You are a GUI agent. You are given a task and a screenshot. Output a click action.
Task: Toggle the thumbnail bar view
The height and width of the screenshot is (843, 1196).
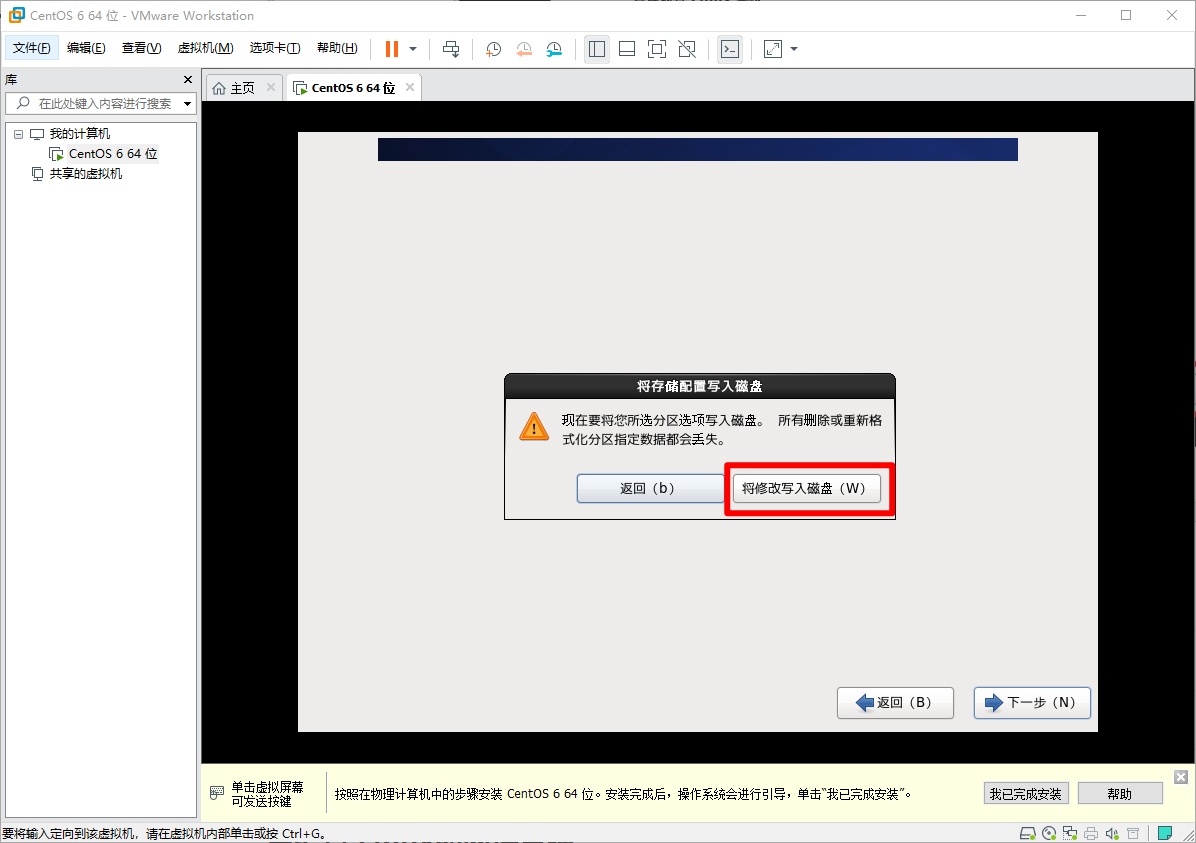pyautogui.click(x=626, y=49)
